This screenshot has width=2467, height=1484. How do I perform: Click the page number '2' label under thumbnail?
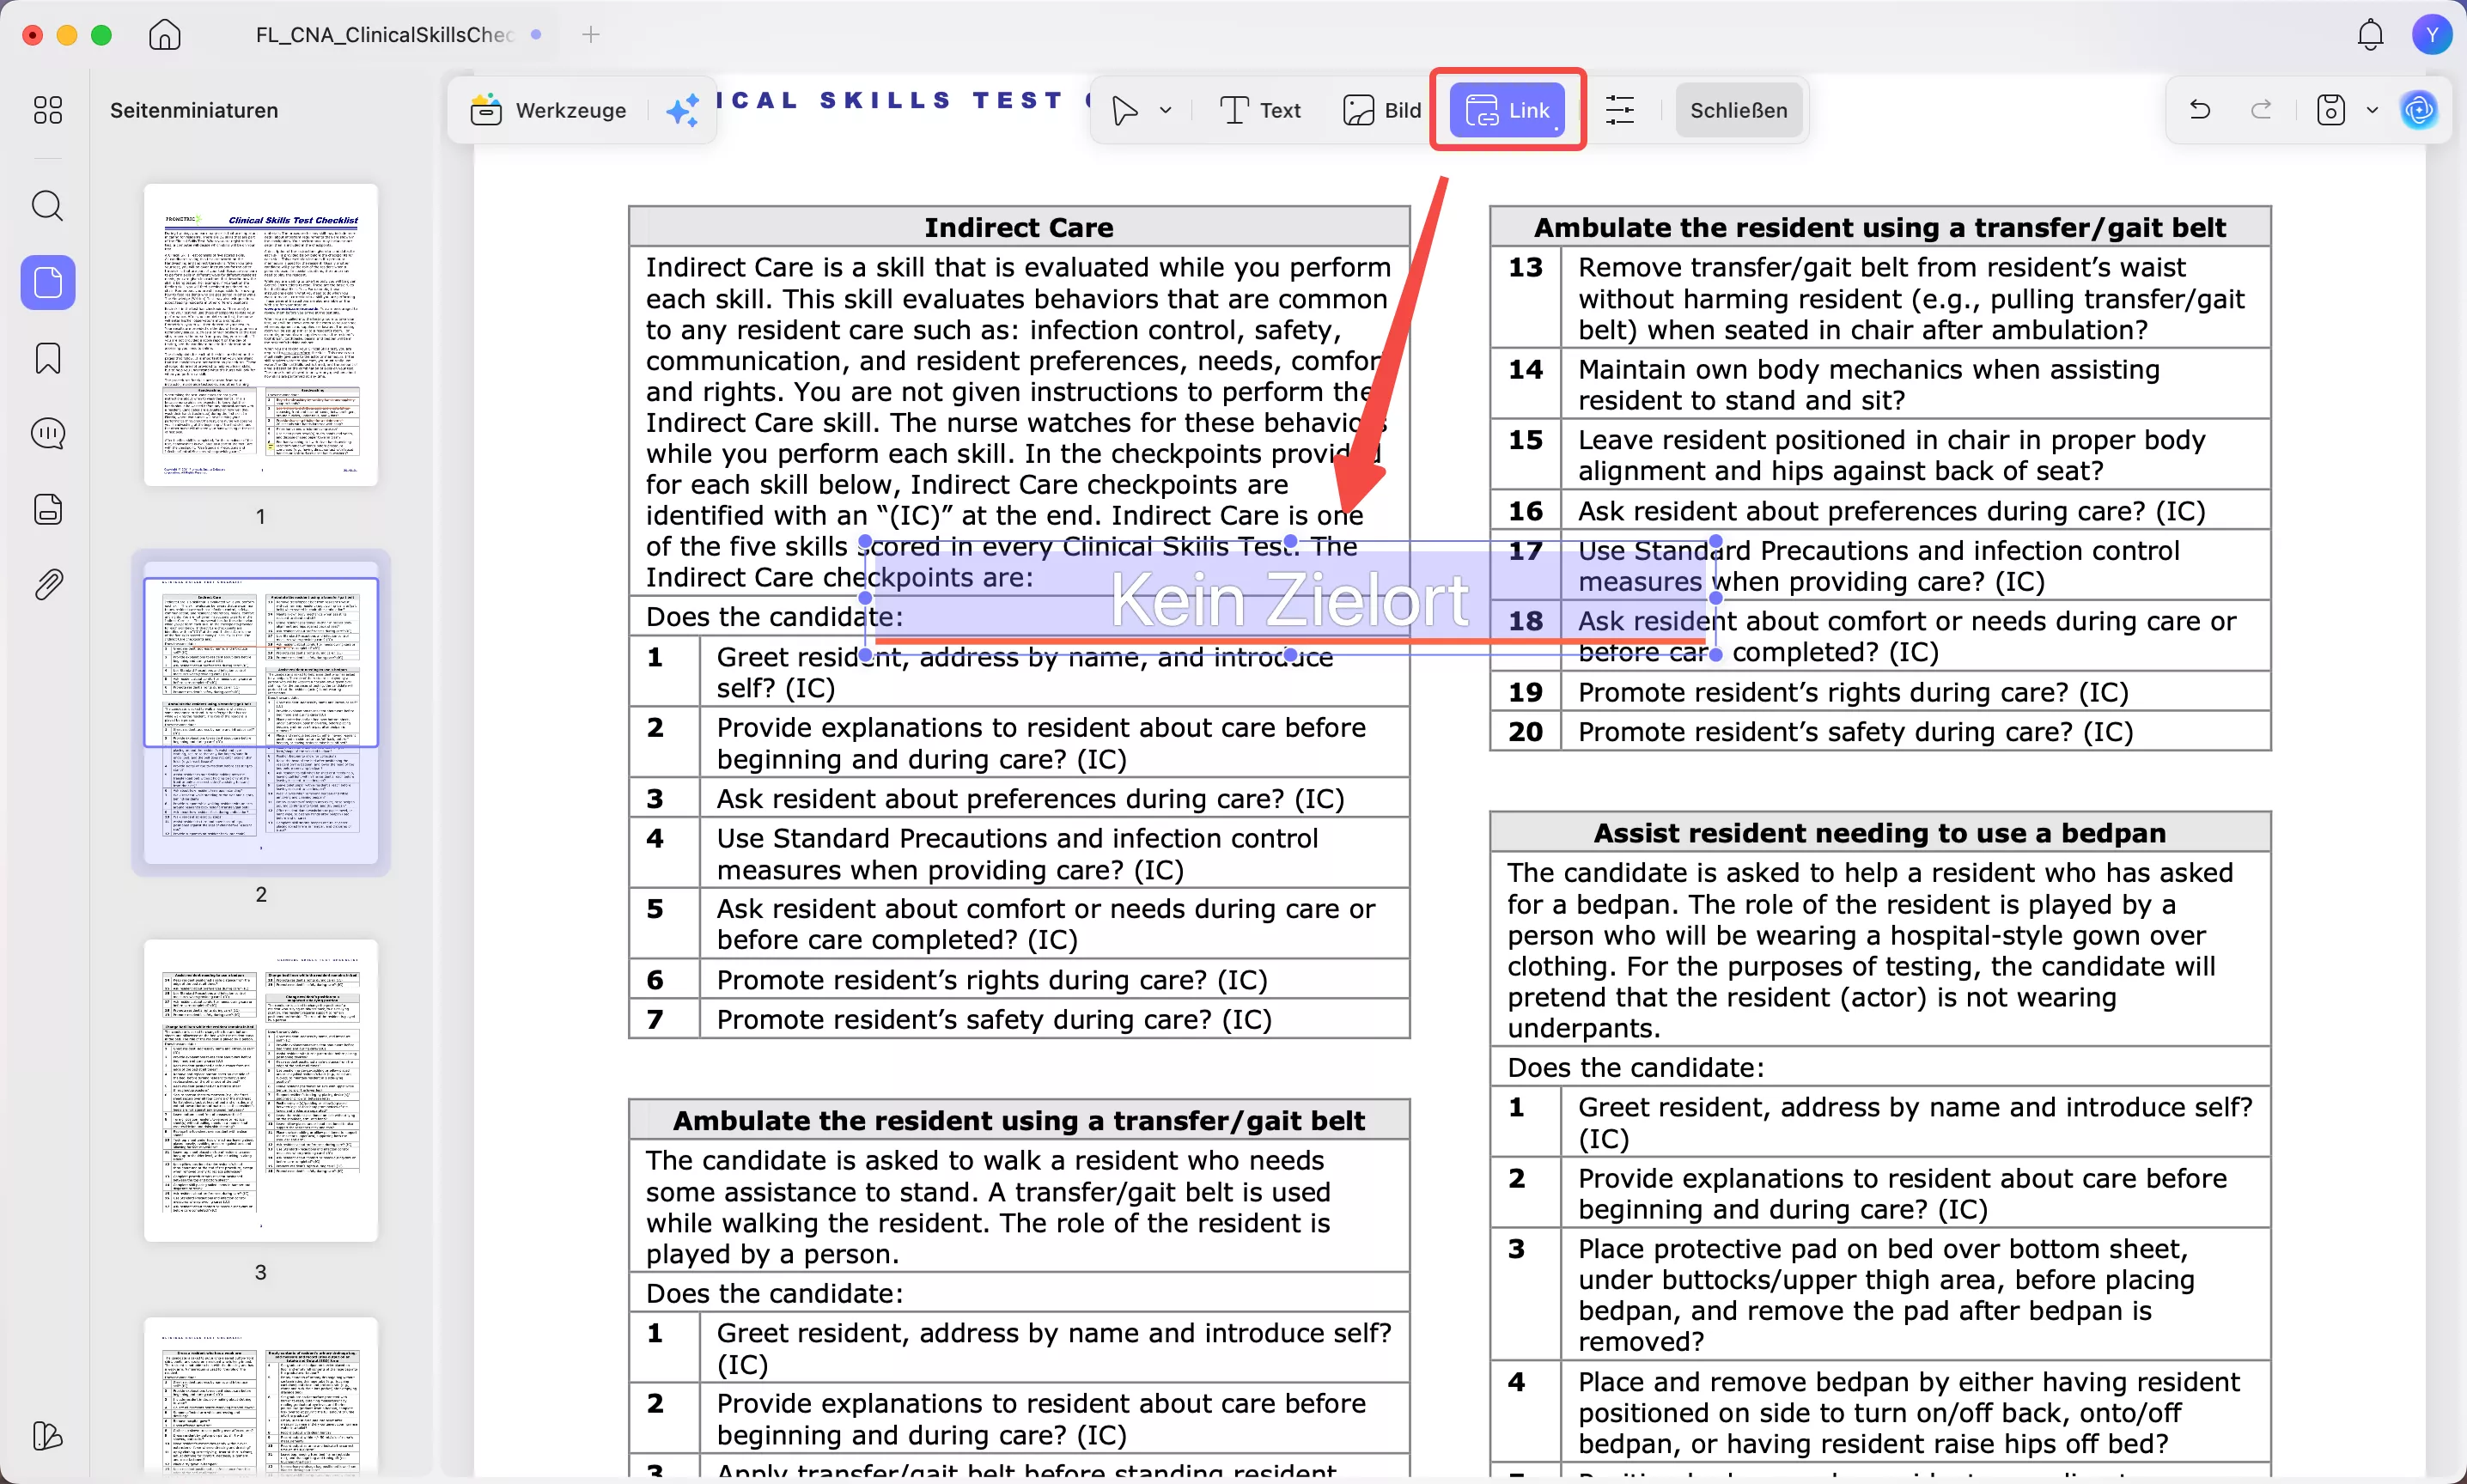[x=261, y=894]
